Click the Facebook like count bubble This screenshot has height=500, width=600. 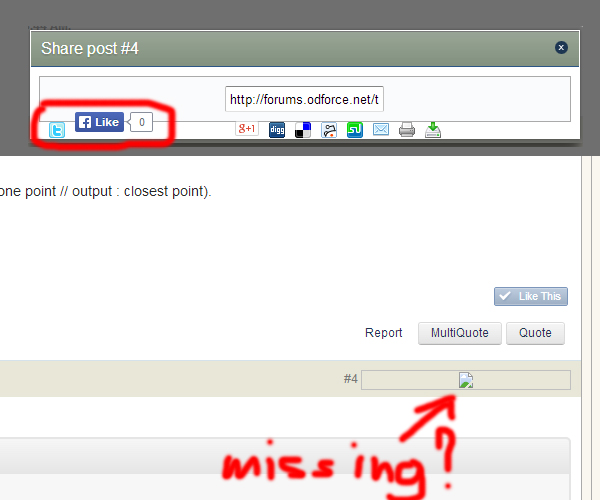pyautogui.click(x=141, y=122)
